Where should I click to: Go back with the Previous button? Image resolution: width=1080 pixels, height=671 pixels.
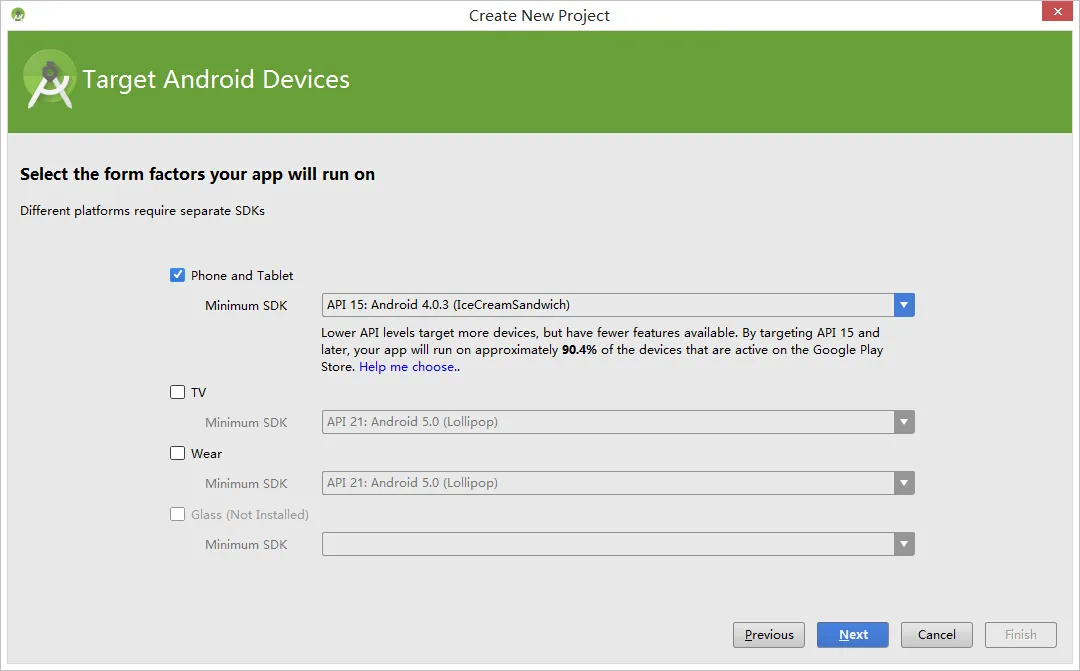[768, 634]
